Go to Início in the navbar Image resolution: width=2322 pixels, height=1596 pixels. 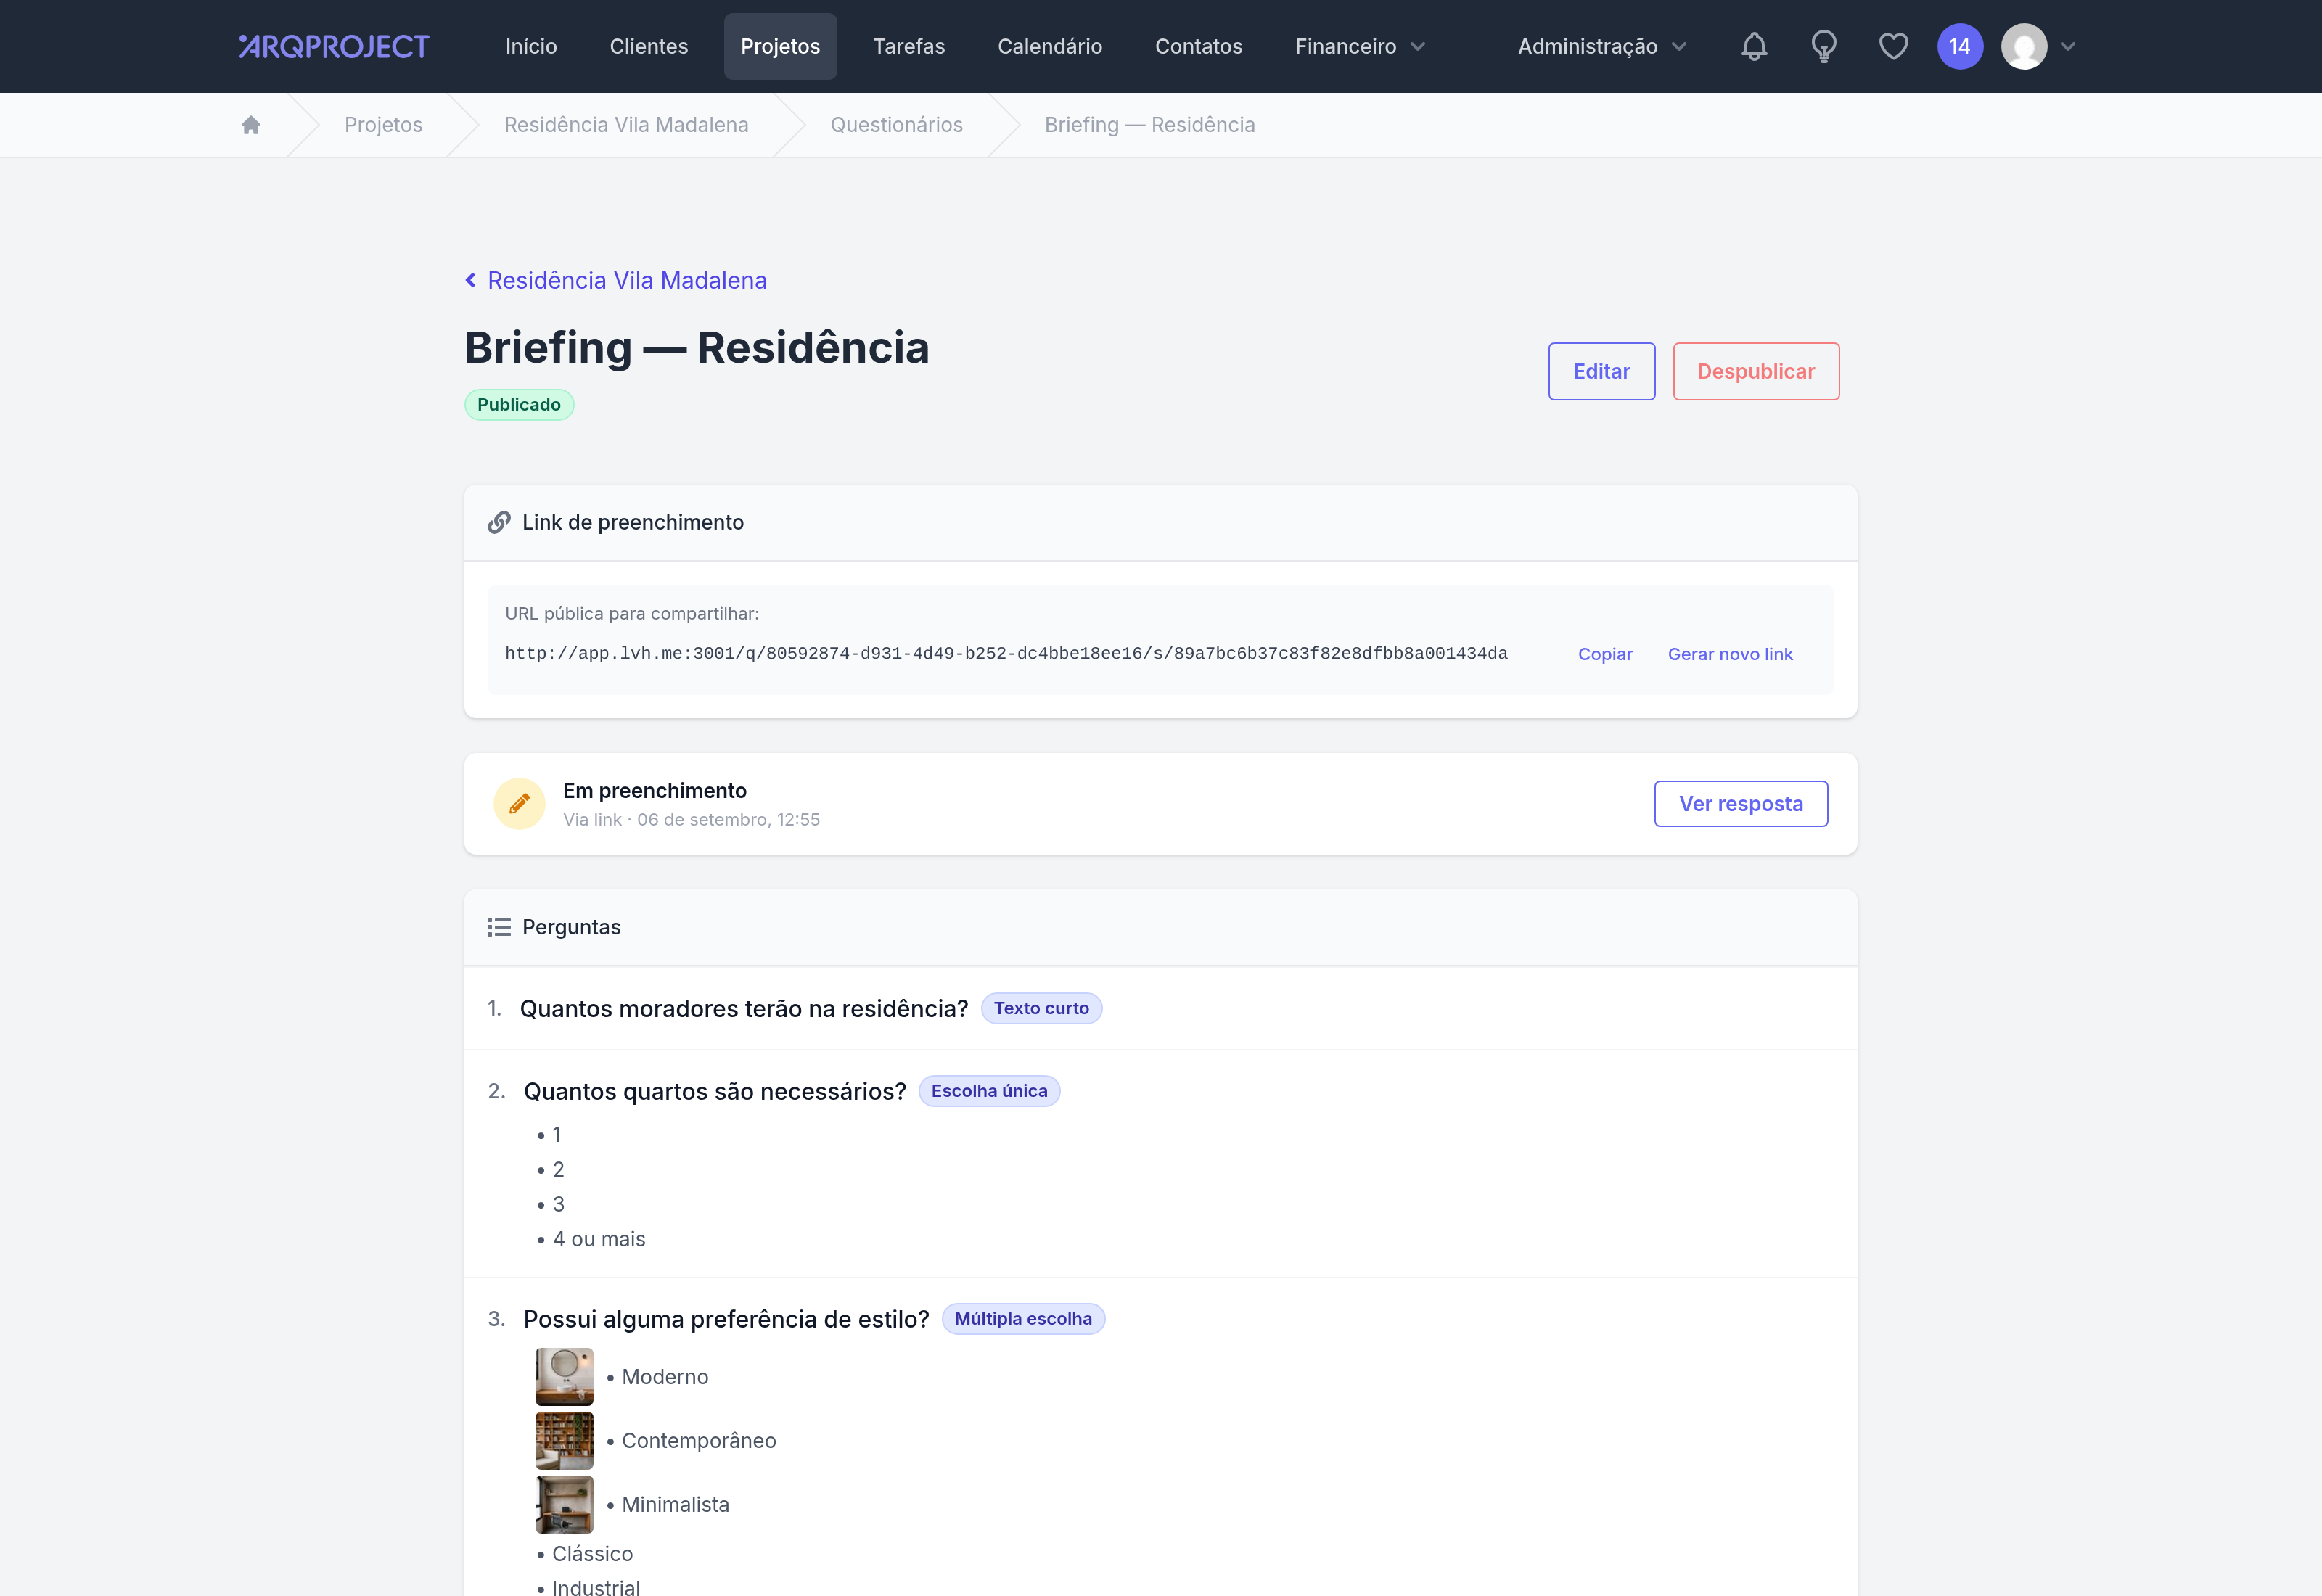(531, 46)
